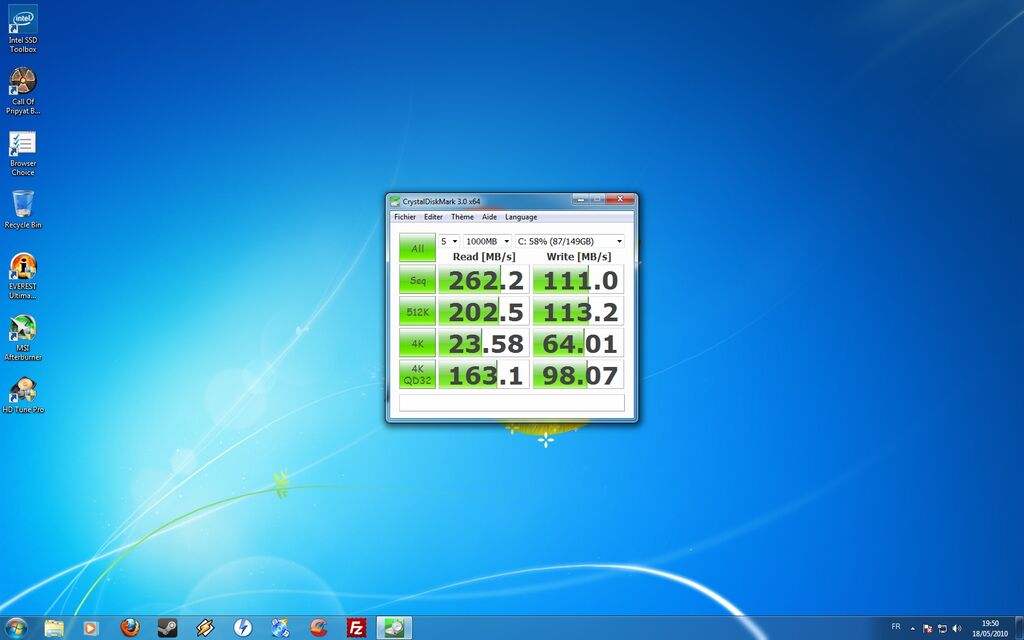Open the Thème menu
This screenshot has width=1024, height=640.
pos(462,217)
